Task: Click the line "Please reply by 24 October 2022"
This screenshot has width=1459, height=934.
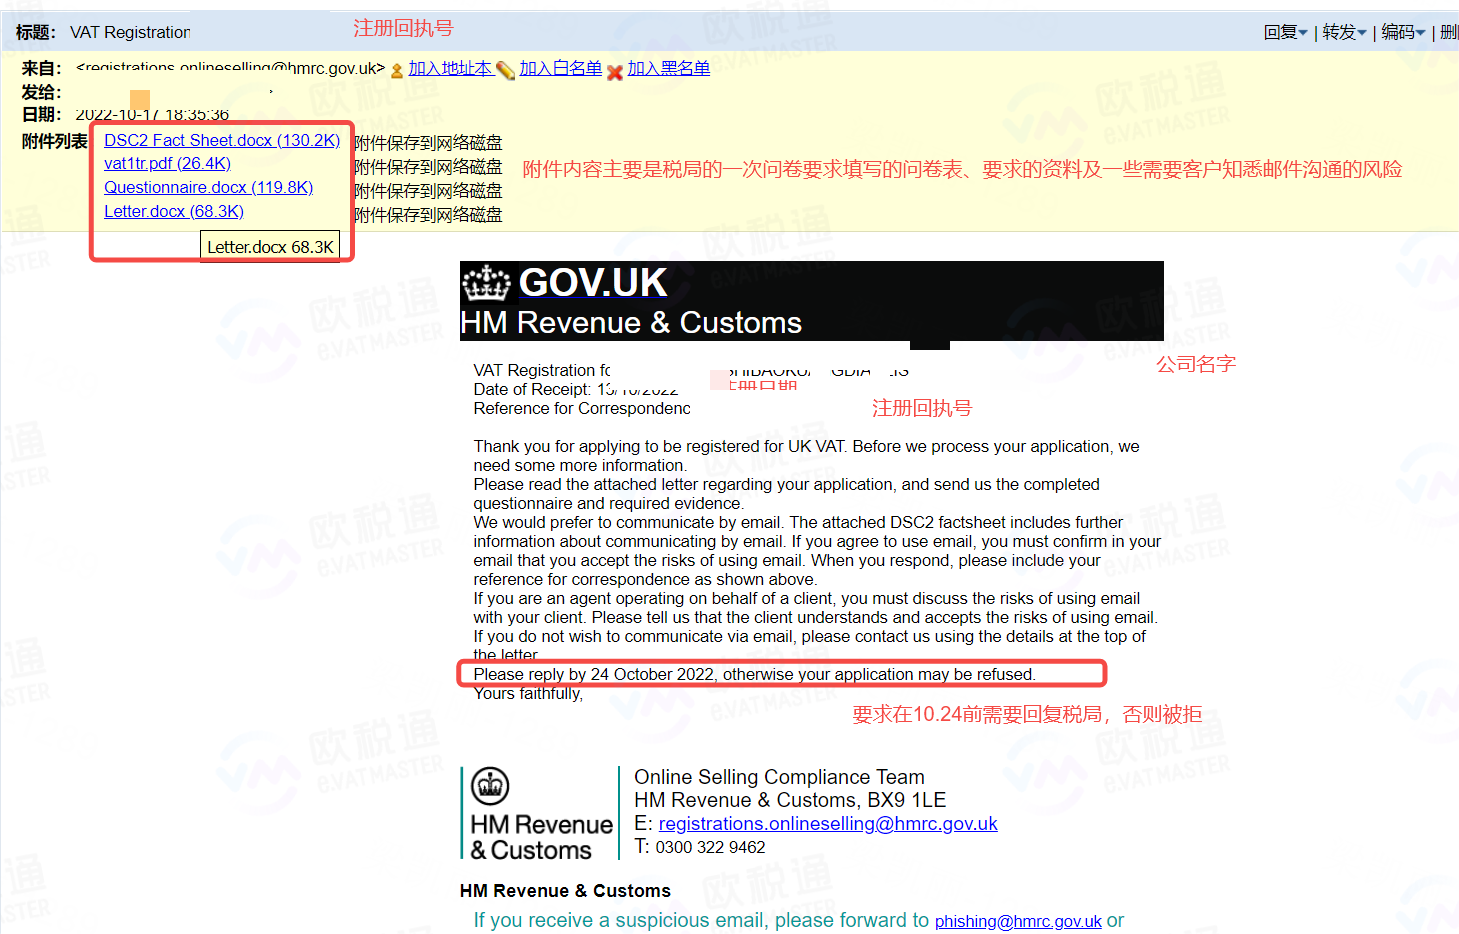Action: click(x=754, y=674)
